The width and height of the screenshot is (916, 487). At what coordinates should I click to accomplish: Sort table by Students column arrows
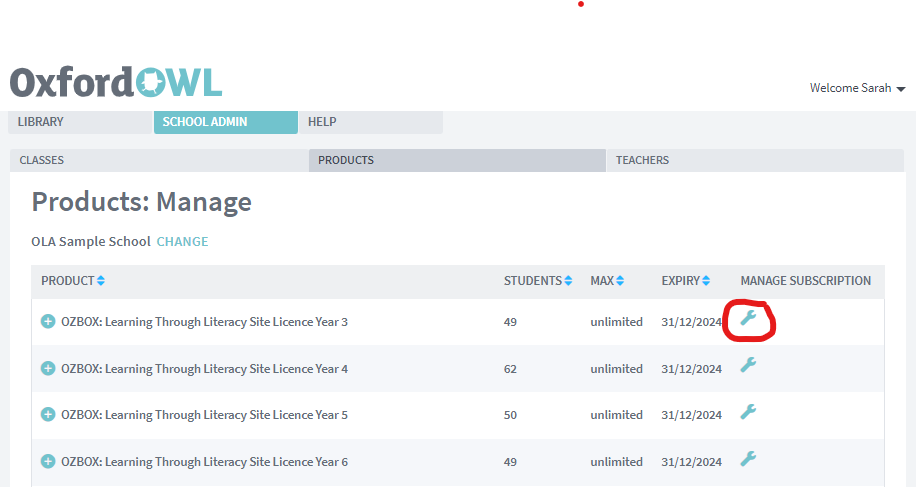coord(568,281)
